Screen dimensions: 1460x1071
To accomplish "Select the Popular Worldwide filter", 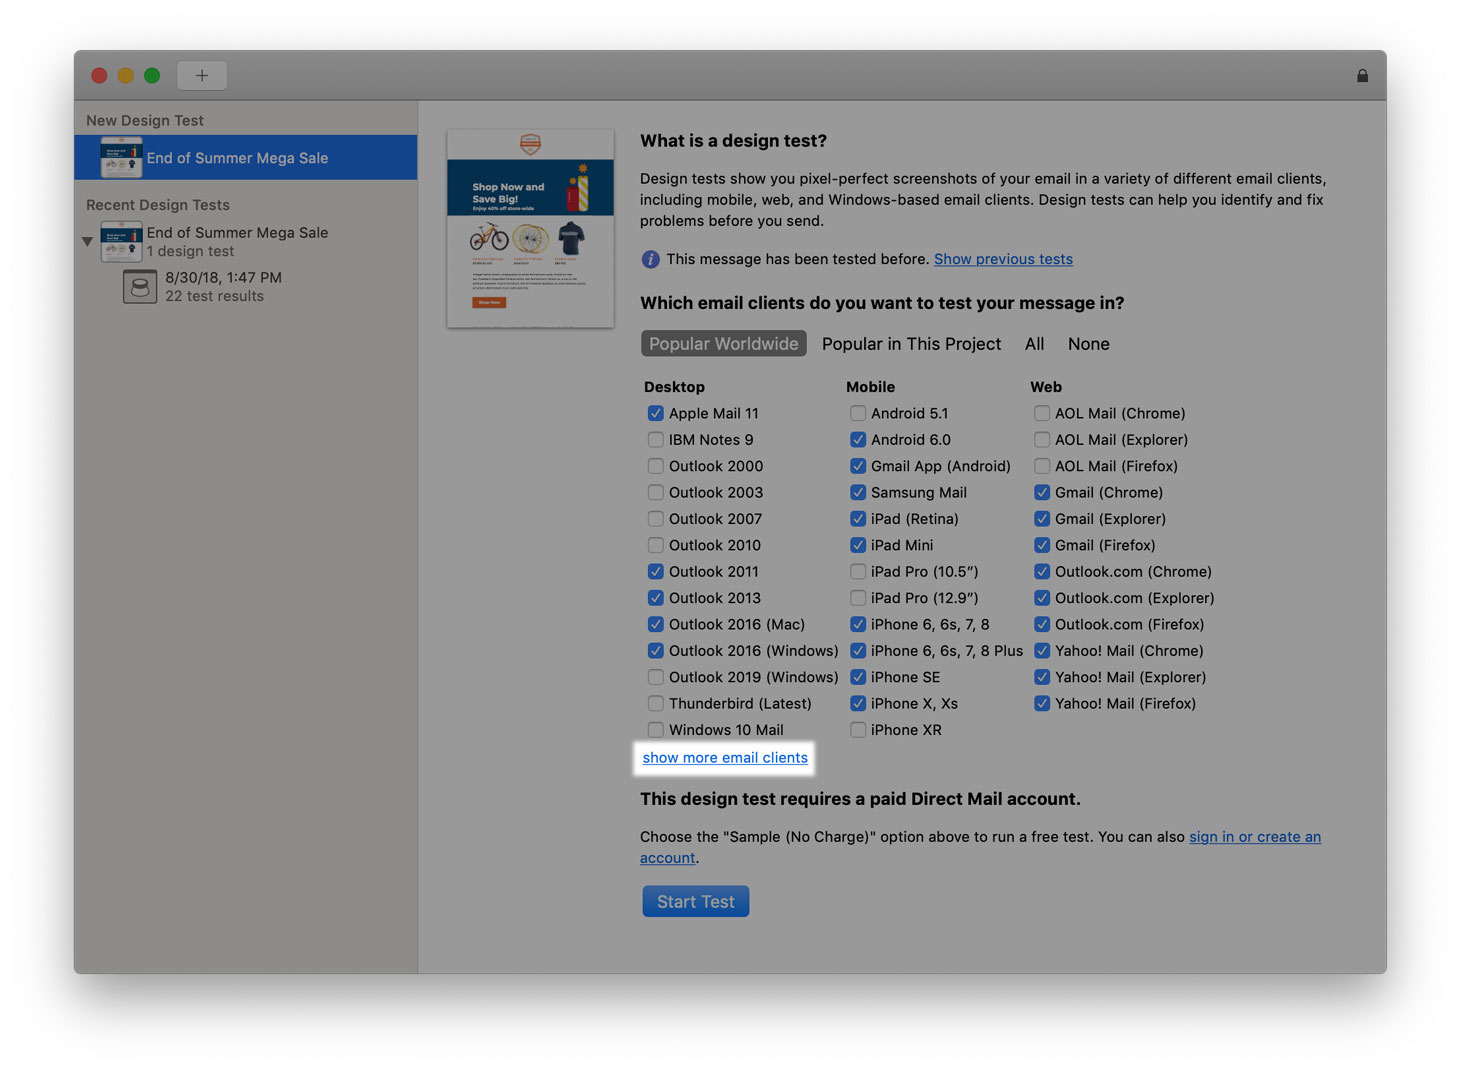I will (724, 344).
